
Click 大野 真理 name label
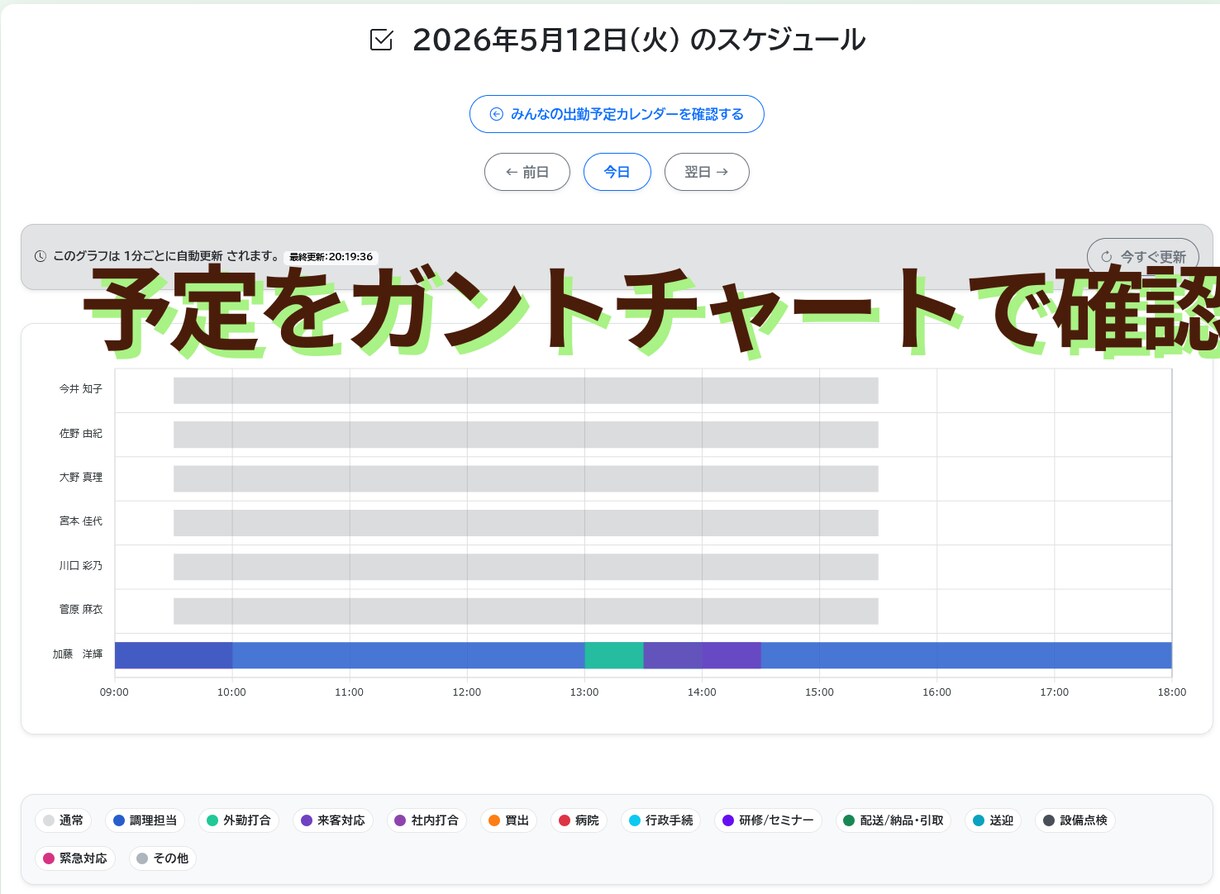coord(80,477)
